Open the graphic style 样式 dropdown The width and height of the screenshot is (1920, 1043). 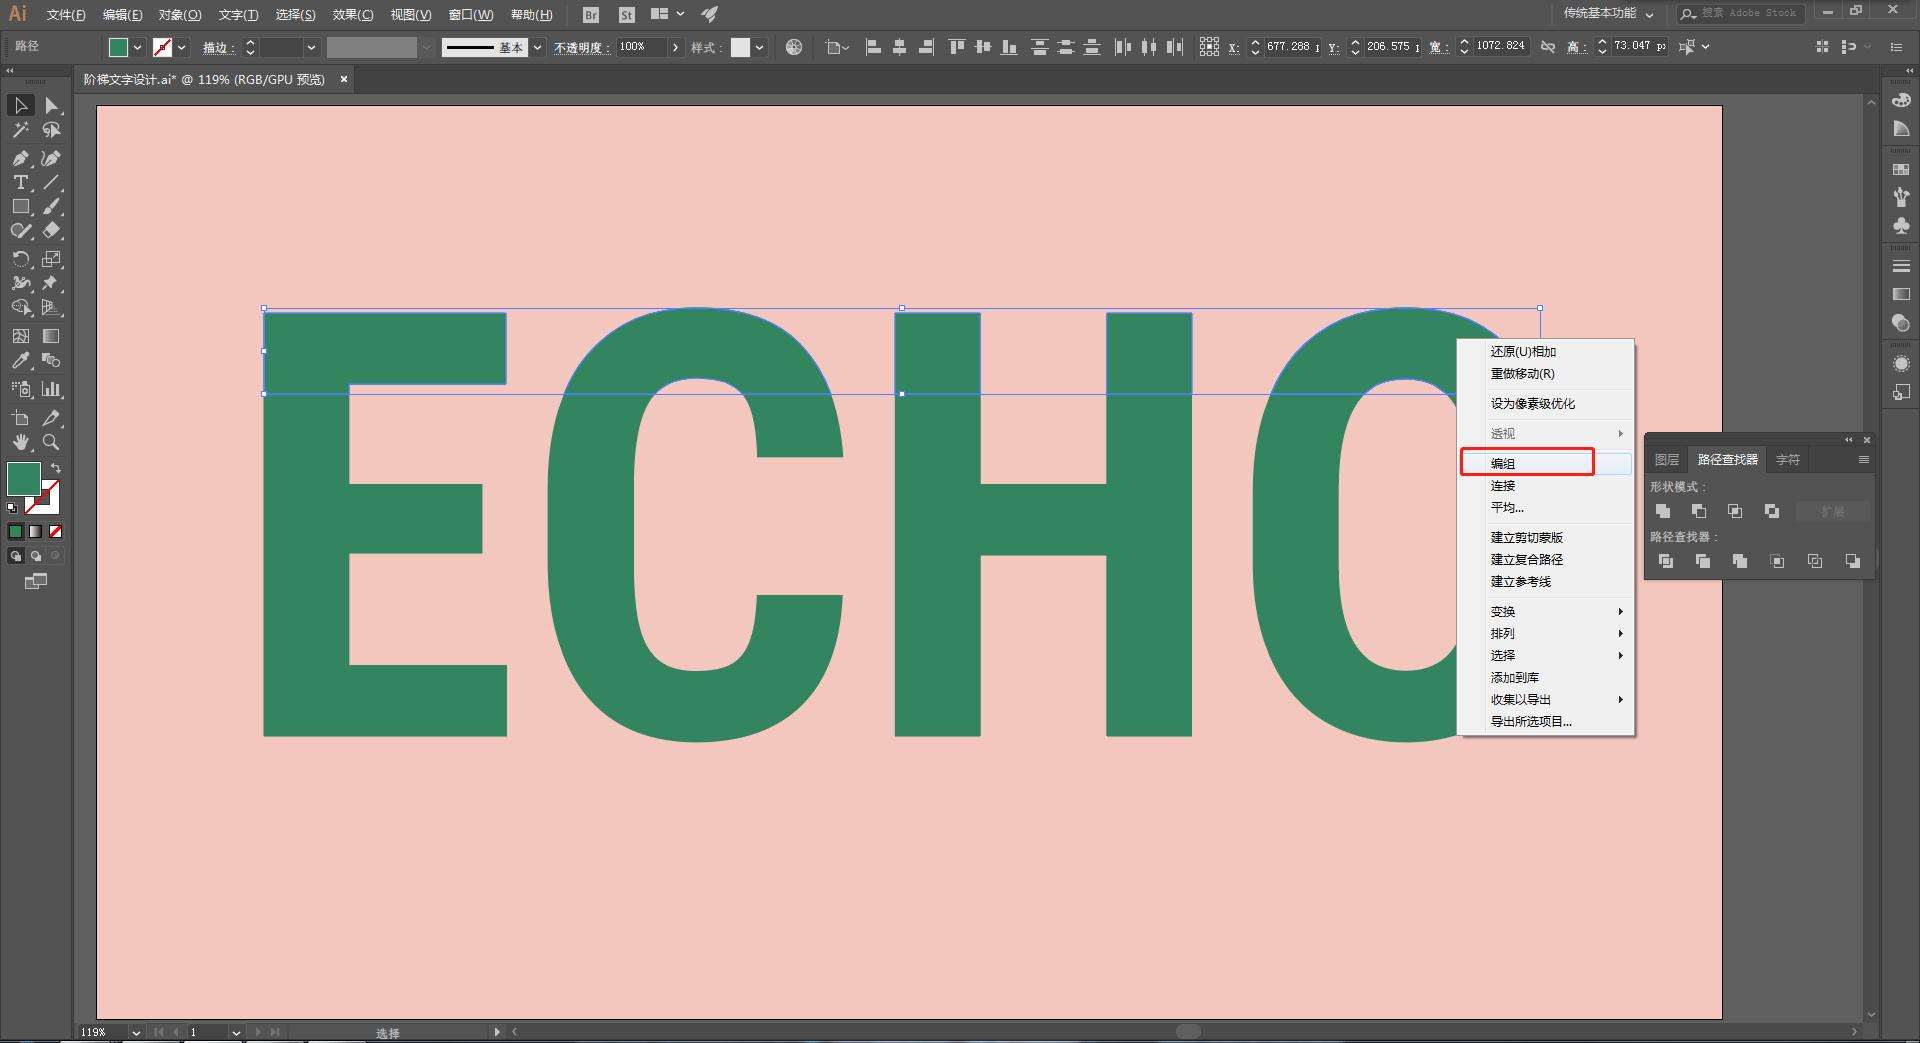pyautogui.click(x=760, y=47)
